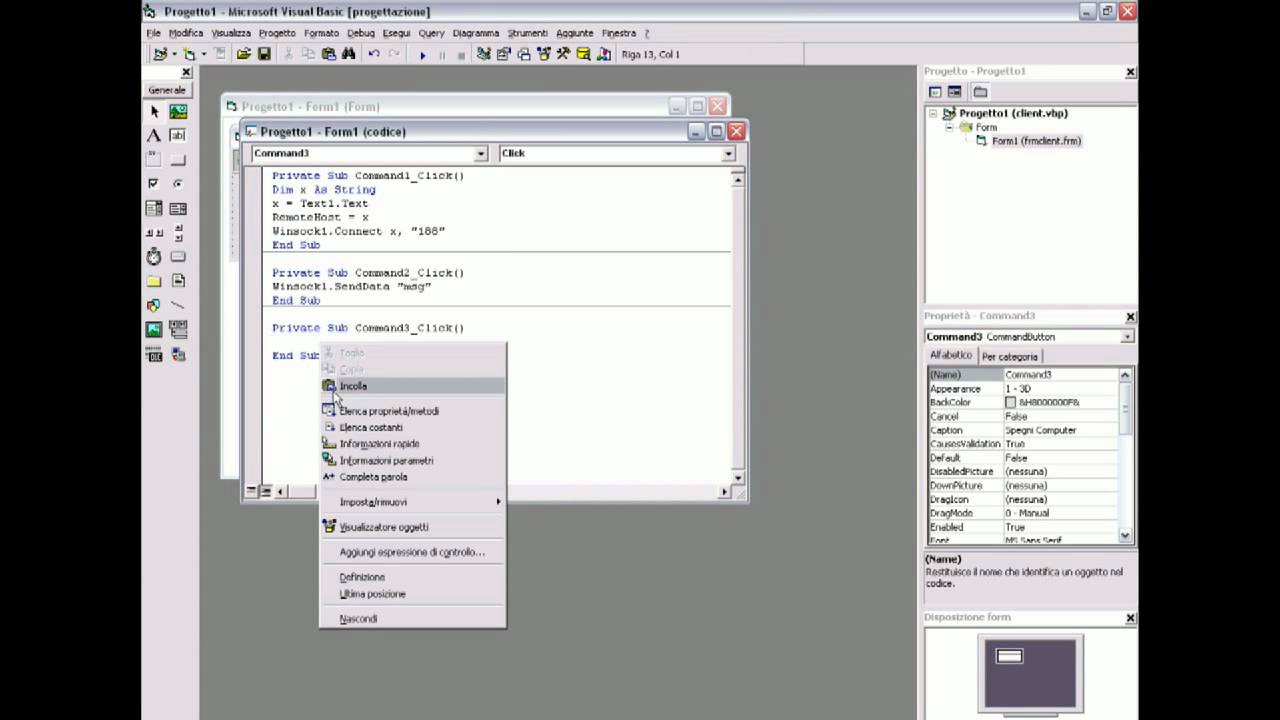The height and width of the screenshot is (720, 1280).
Task: Open an existing project from the toolbar
Action: [243, 54]
